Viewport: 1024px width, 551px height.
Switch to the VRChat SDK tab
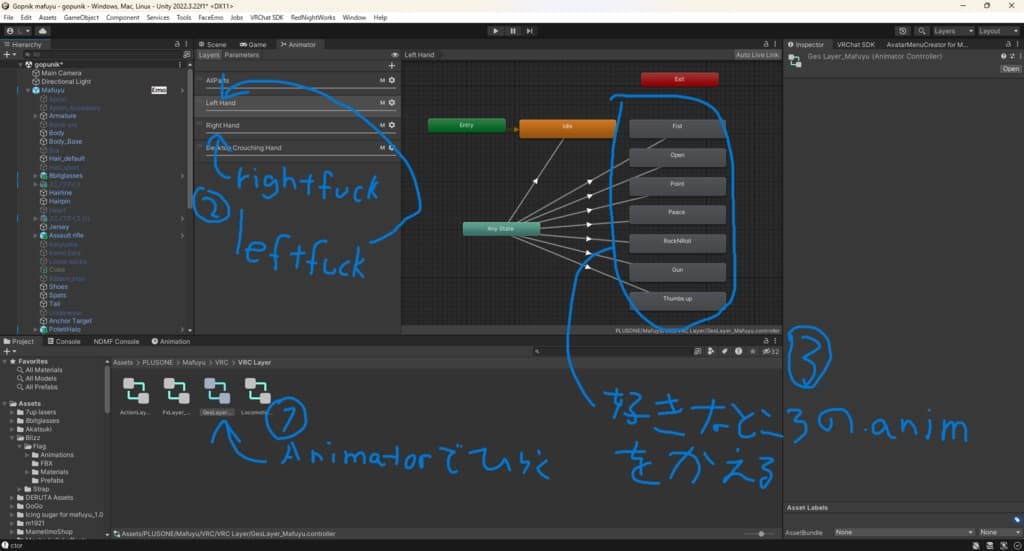coord(856,44)
